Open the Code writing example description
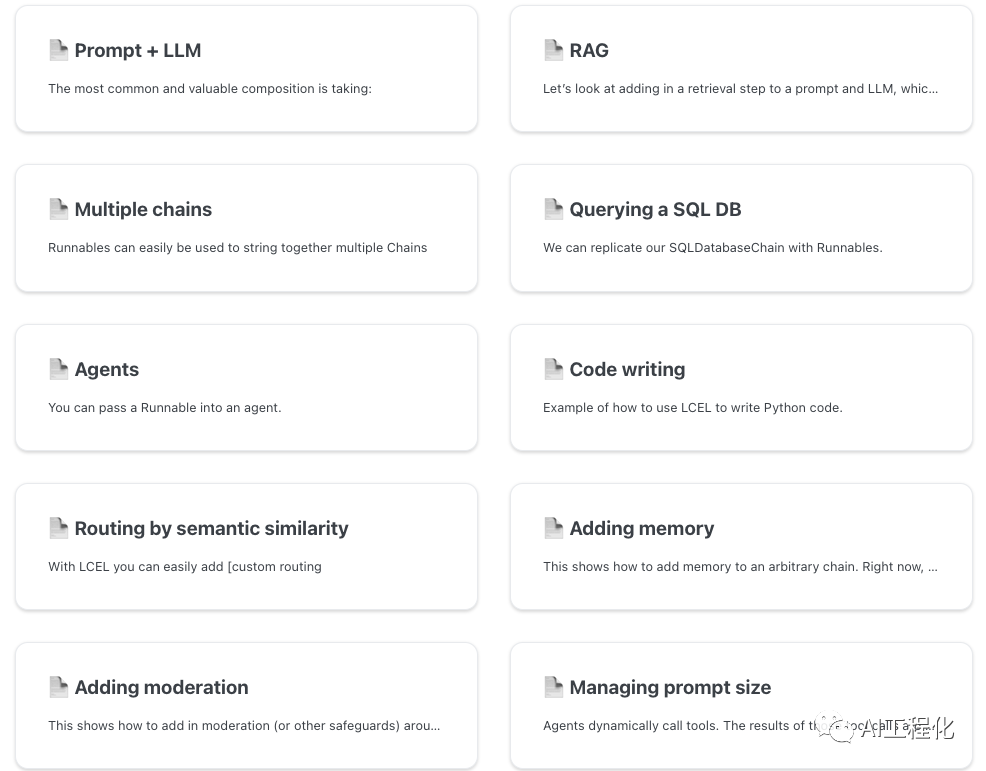 [692, 408]
